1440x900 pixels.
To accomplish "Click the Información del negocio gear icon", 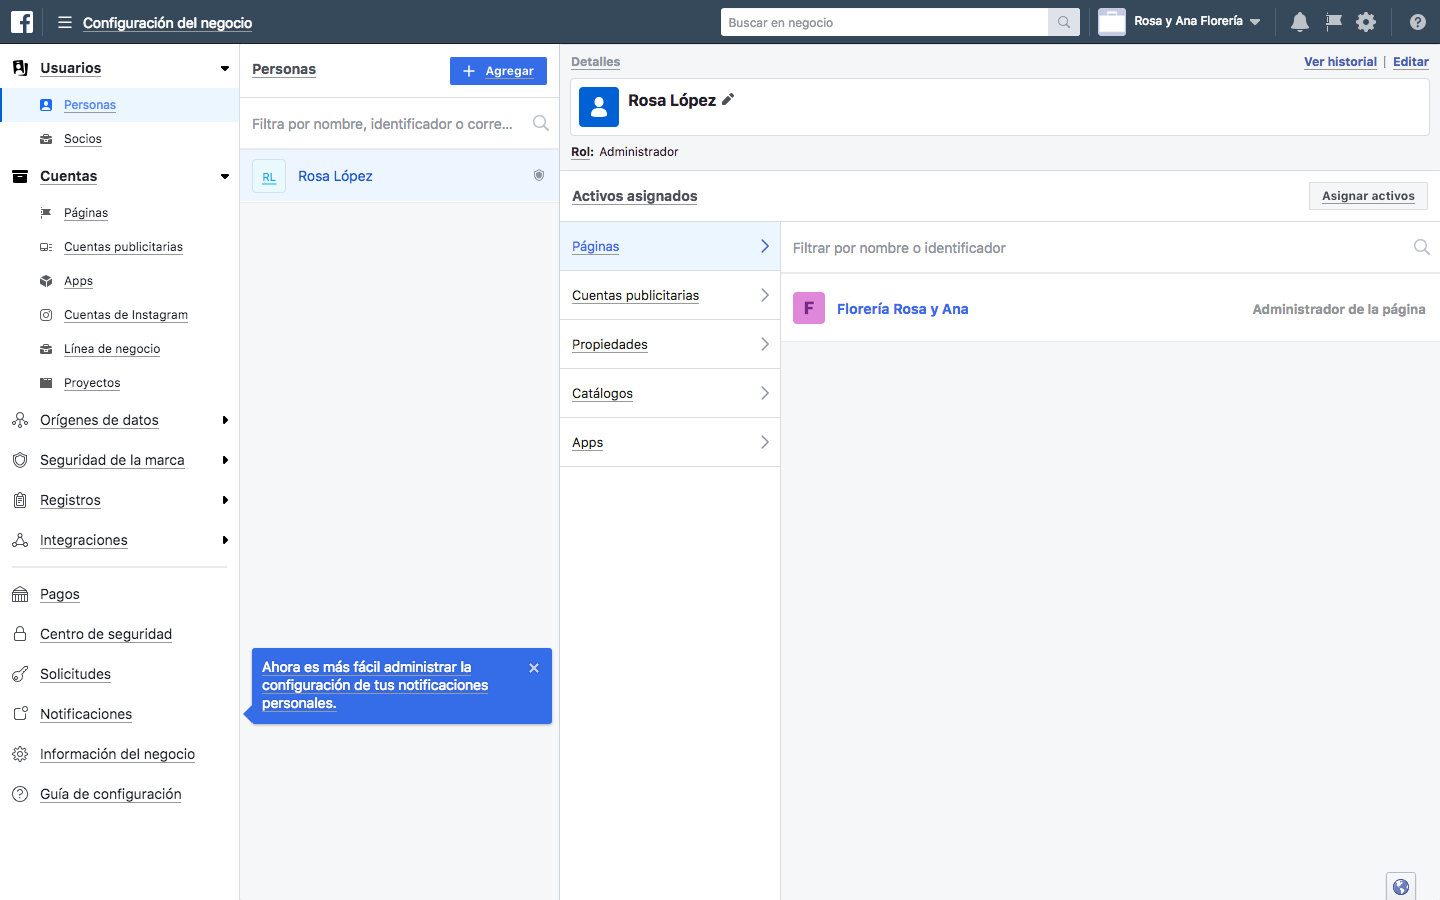I will click(x=20, y=754).
